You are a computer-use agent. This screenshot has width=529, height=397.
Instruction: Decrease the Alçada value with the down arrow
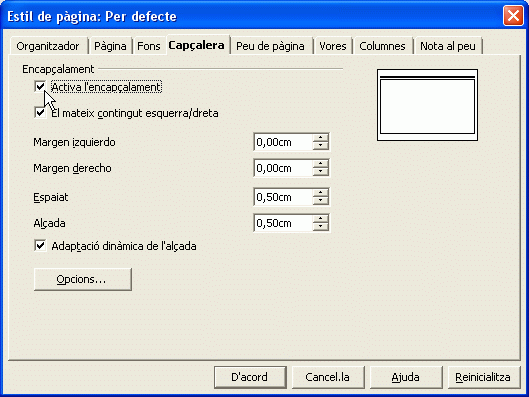pos(320,227)
